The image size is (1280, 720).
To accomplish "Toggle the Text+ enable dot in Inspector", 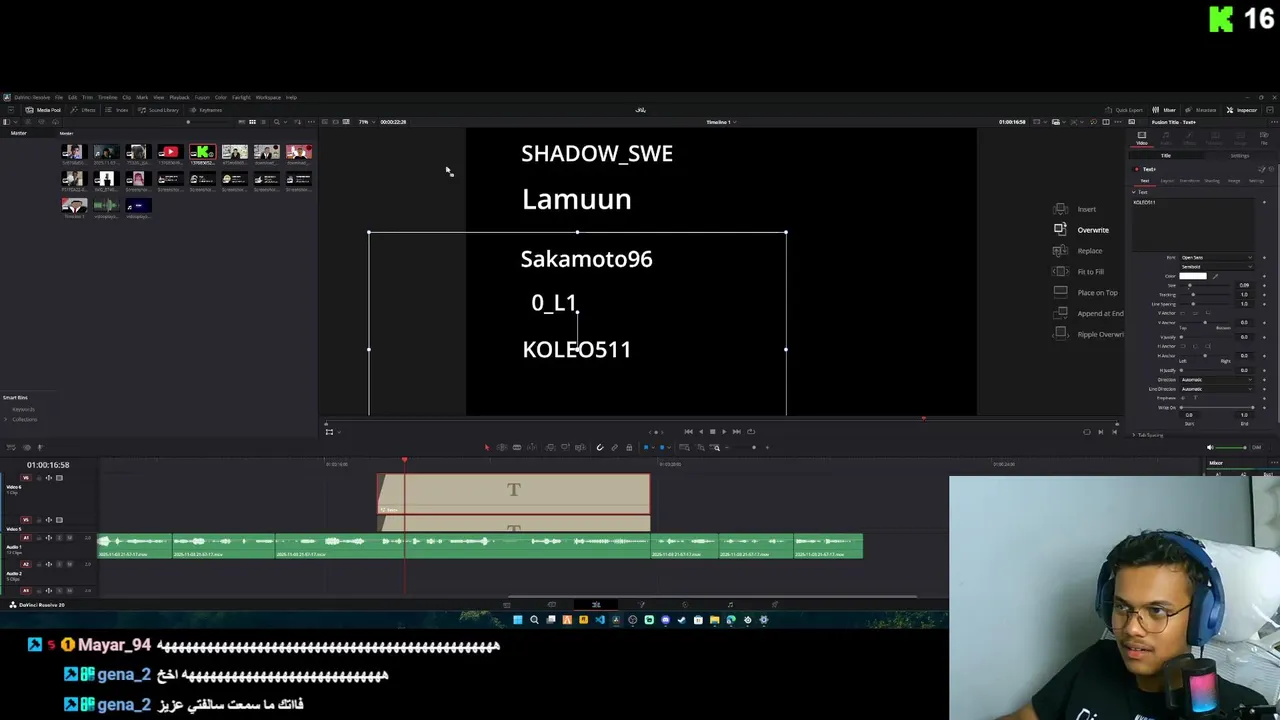I will 1136,169.
